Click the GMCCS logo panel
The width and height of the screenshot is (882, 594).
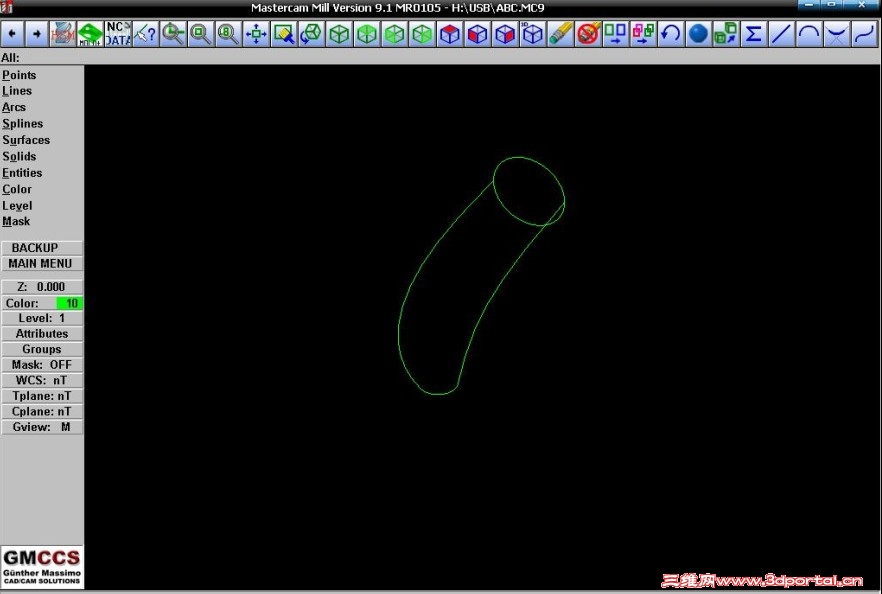[x=42, y=567]
